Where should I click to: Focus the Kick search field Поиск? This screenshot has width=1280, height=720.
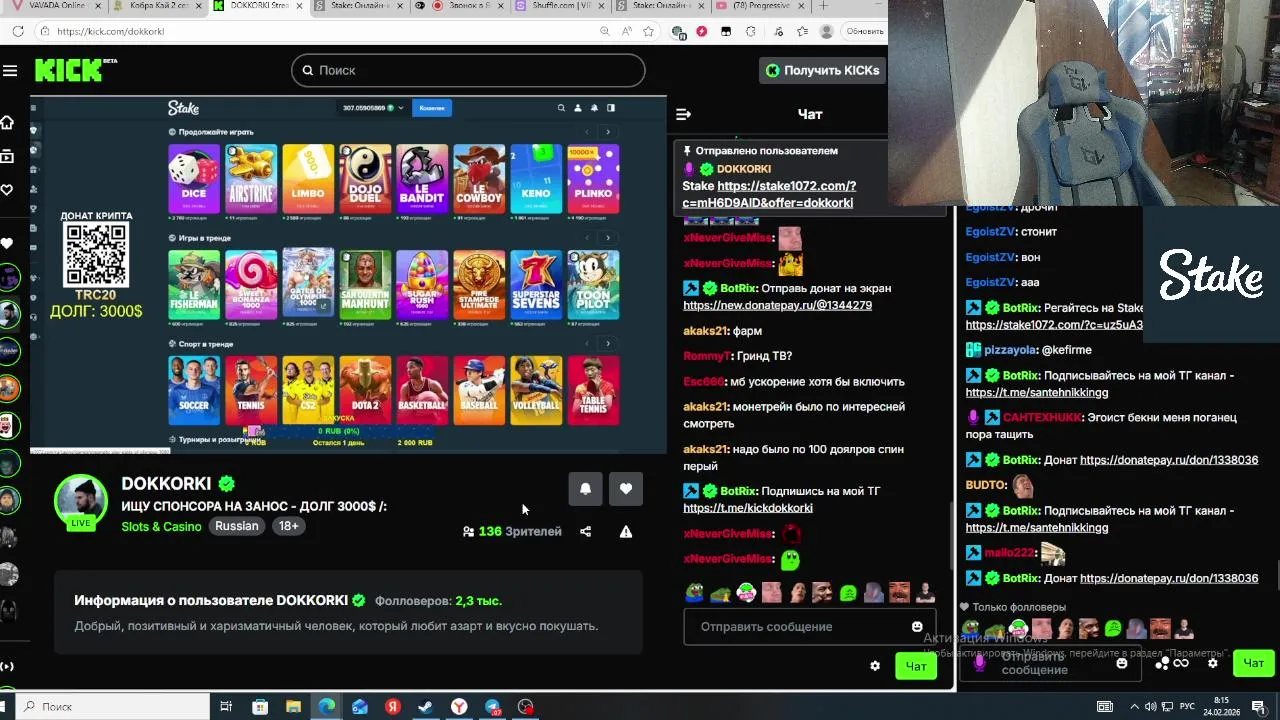point(468,70)
